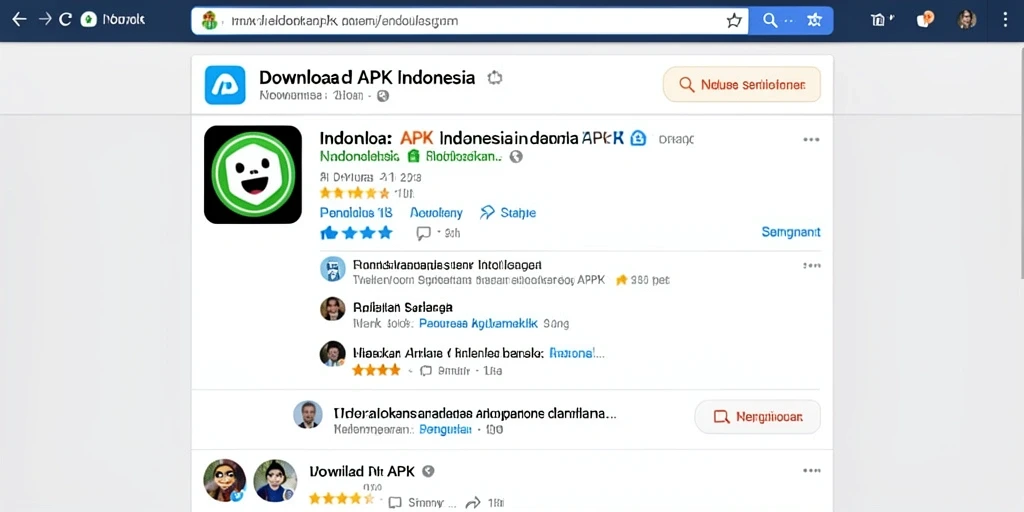This screenshot has width=1024, height=512.
Task: Click the first comment's blue avatar icon
Action: [x=332, y=269]
